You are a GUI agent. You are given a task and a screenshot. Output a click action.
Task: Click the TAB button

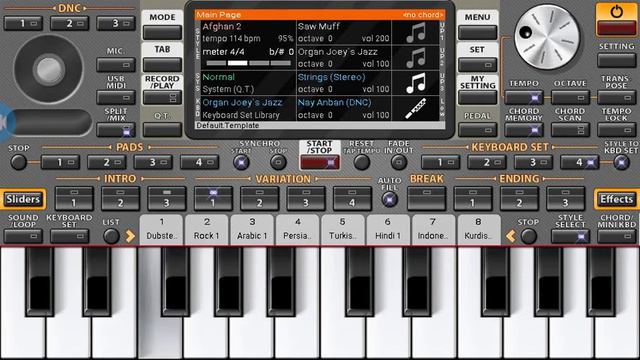(x=162, y=65)
